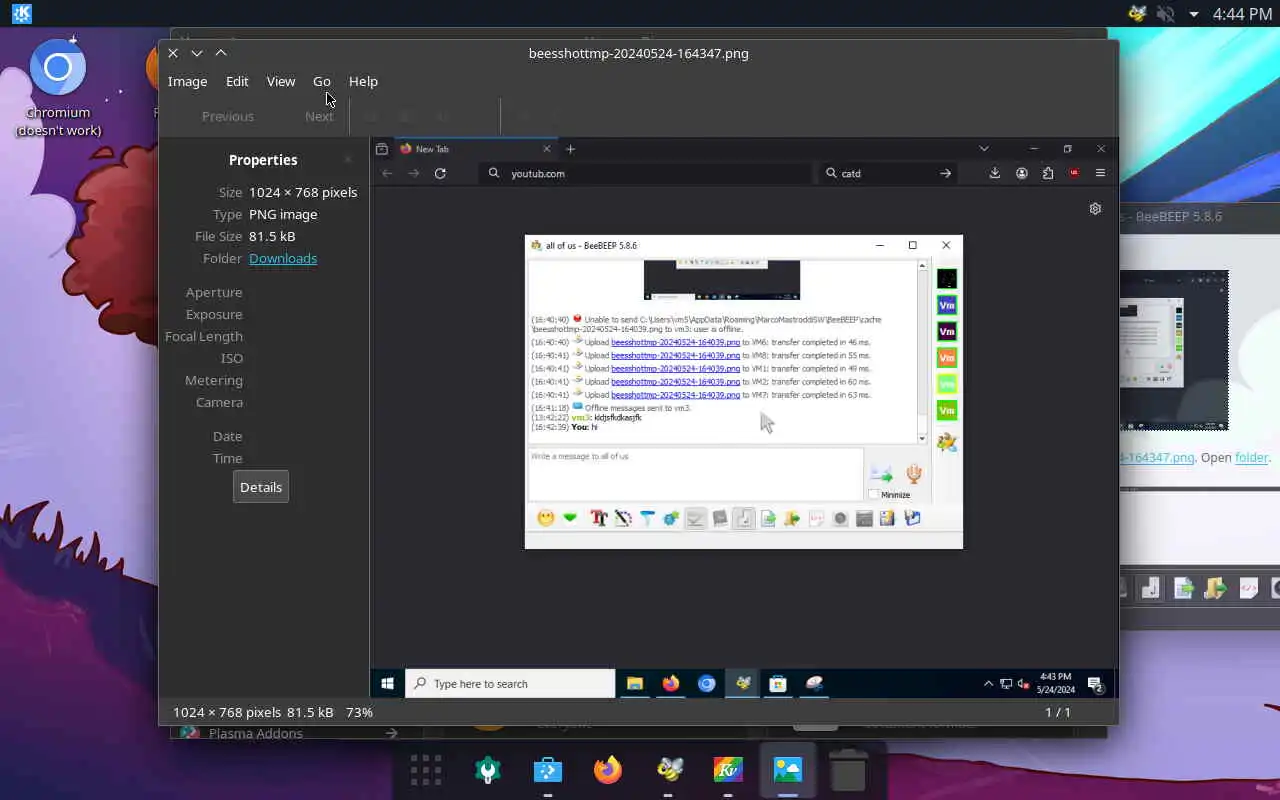Screen dimensions: 1280x800
Task: Click the Next image toolbar button
Action: pyautogui.click(x=319, y=116)
